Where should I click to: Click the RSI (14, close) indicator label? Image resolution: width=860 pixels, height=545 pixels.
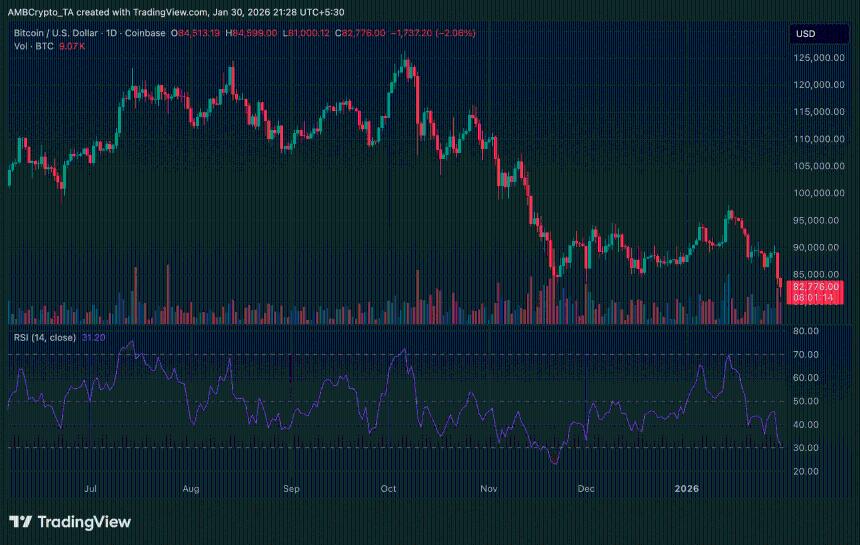[x=45, y=337]
